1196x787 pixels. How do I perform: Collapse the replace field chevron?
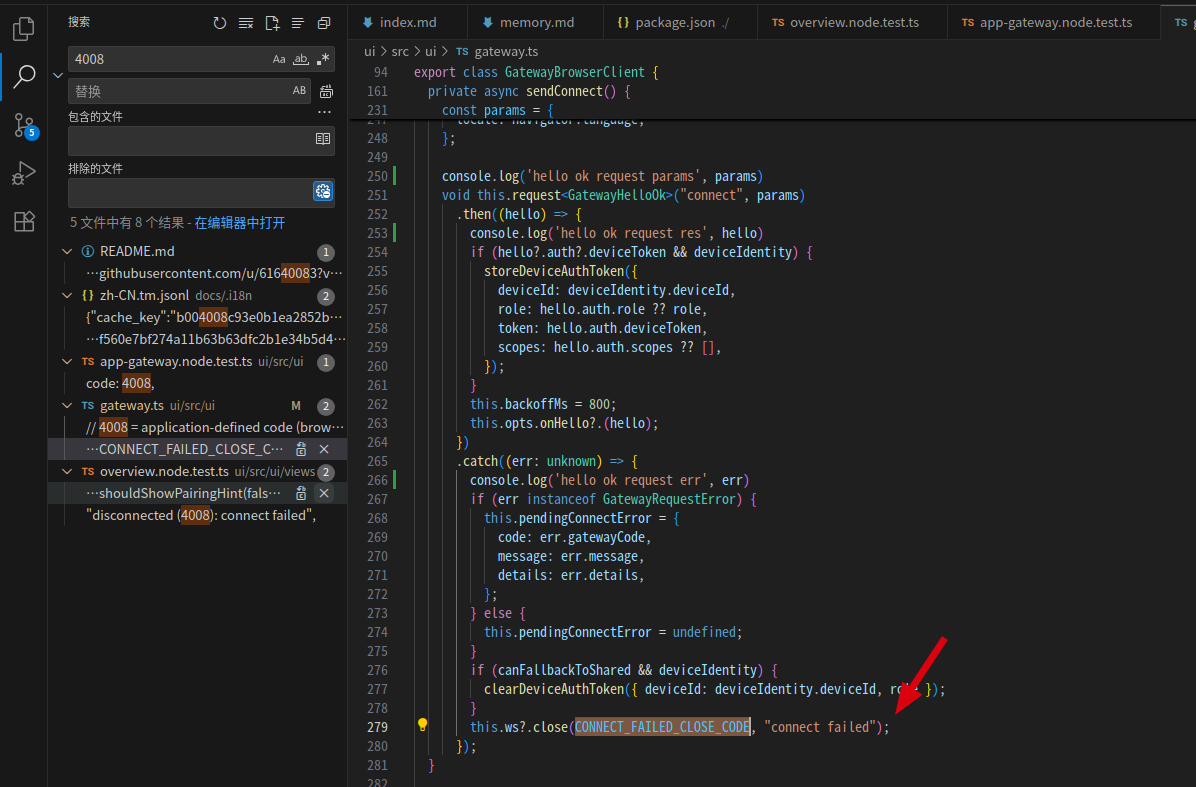(x=58, y=75)
